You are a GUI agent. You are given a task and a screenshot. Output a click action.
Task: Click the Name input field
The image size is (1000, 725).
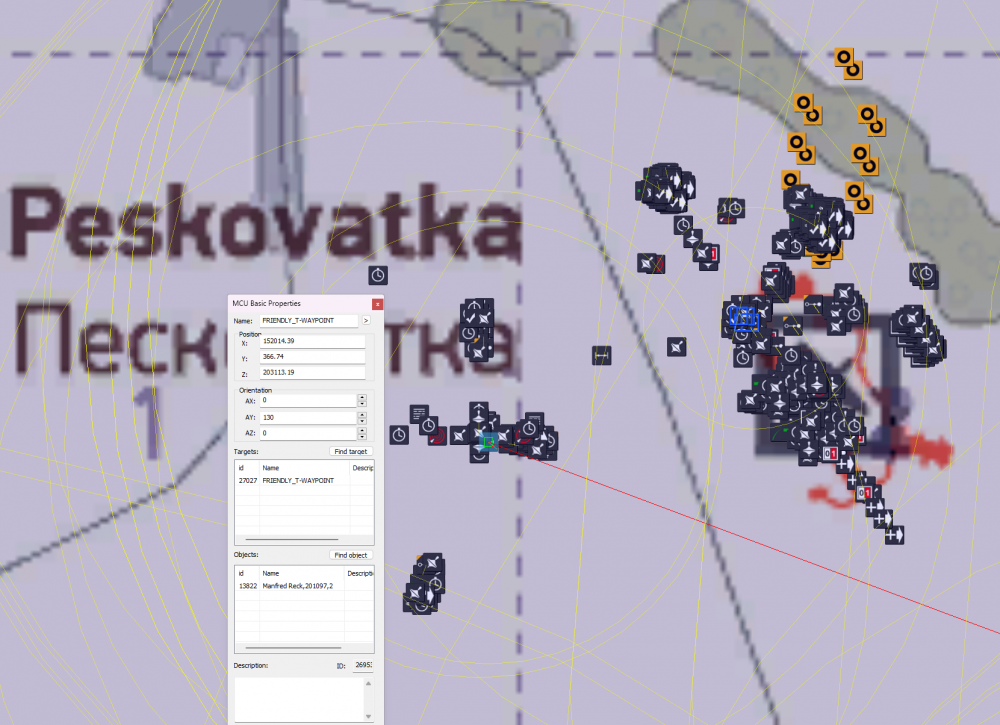point(309,321)
